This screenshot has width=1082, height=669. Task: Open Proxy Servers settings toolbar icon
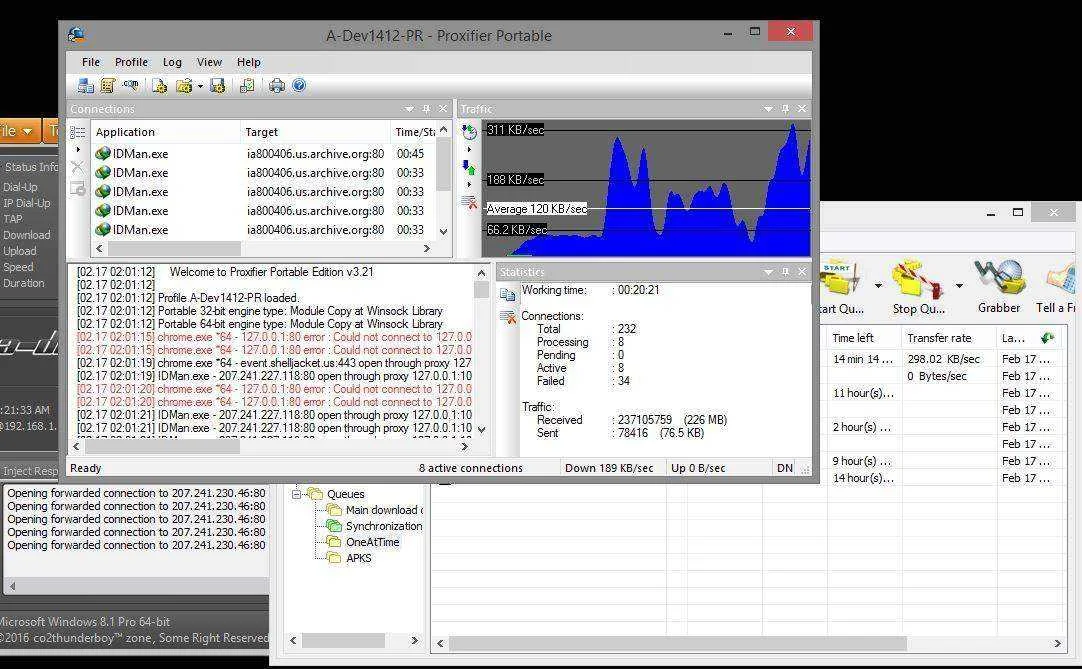pyautogui.click(x=86, y=86)
